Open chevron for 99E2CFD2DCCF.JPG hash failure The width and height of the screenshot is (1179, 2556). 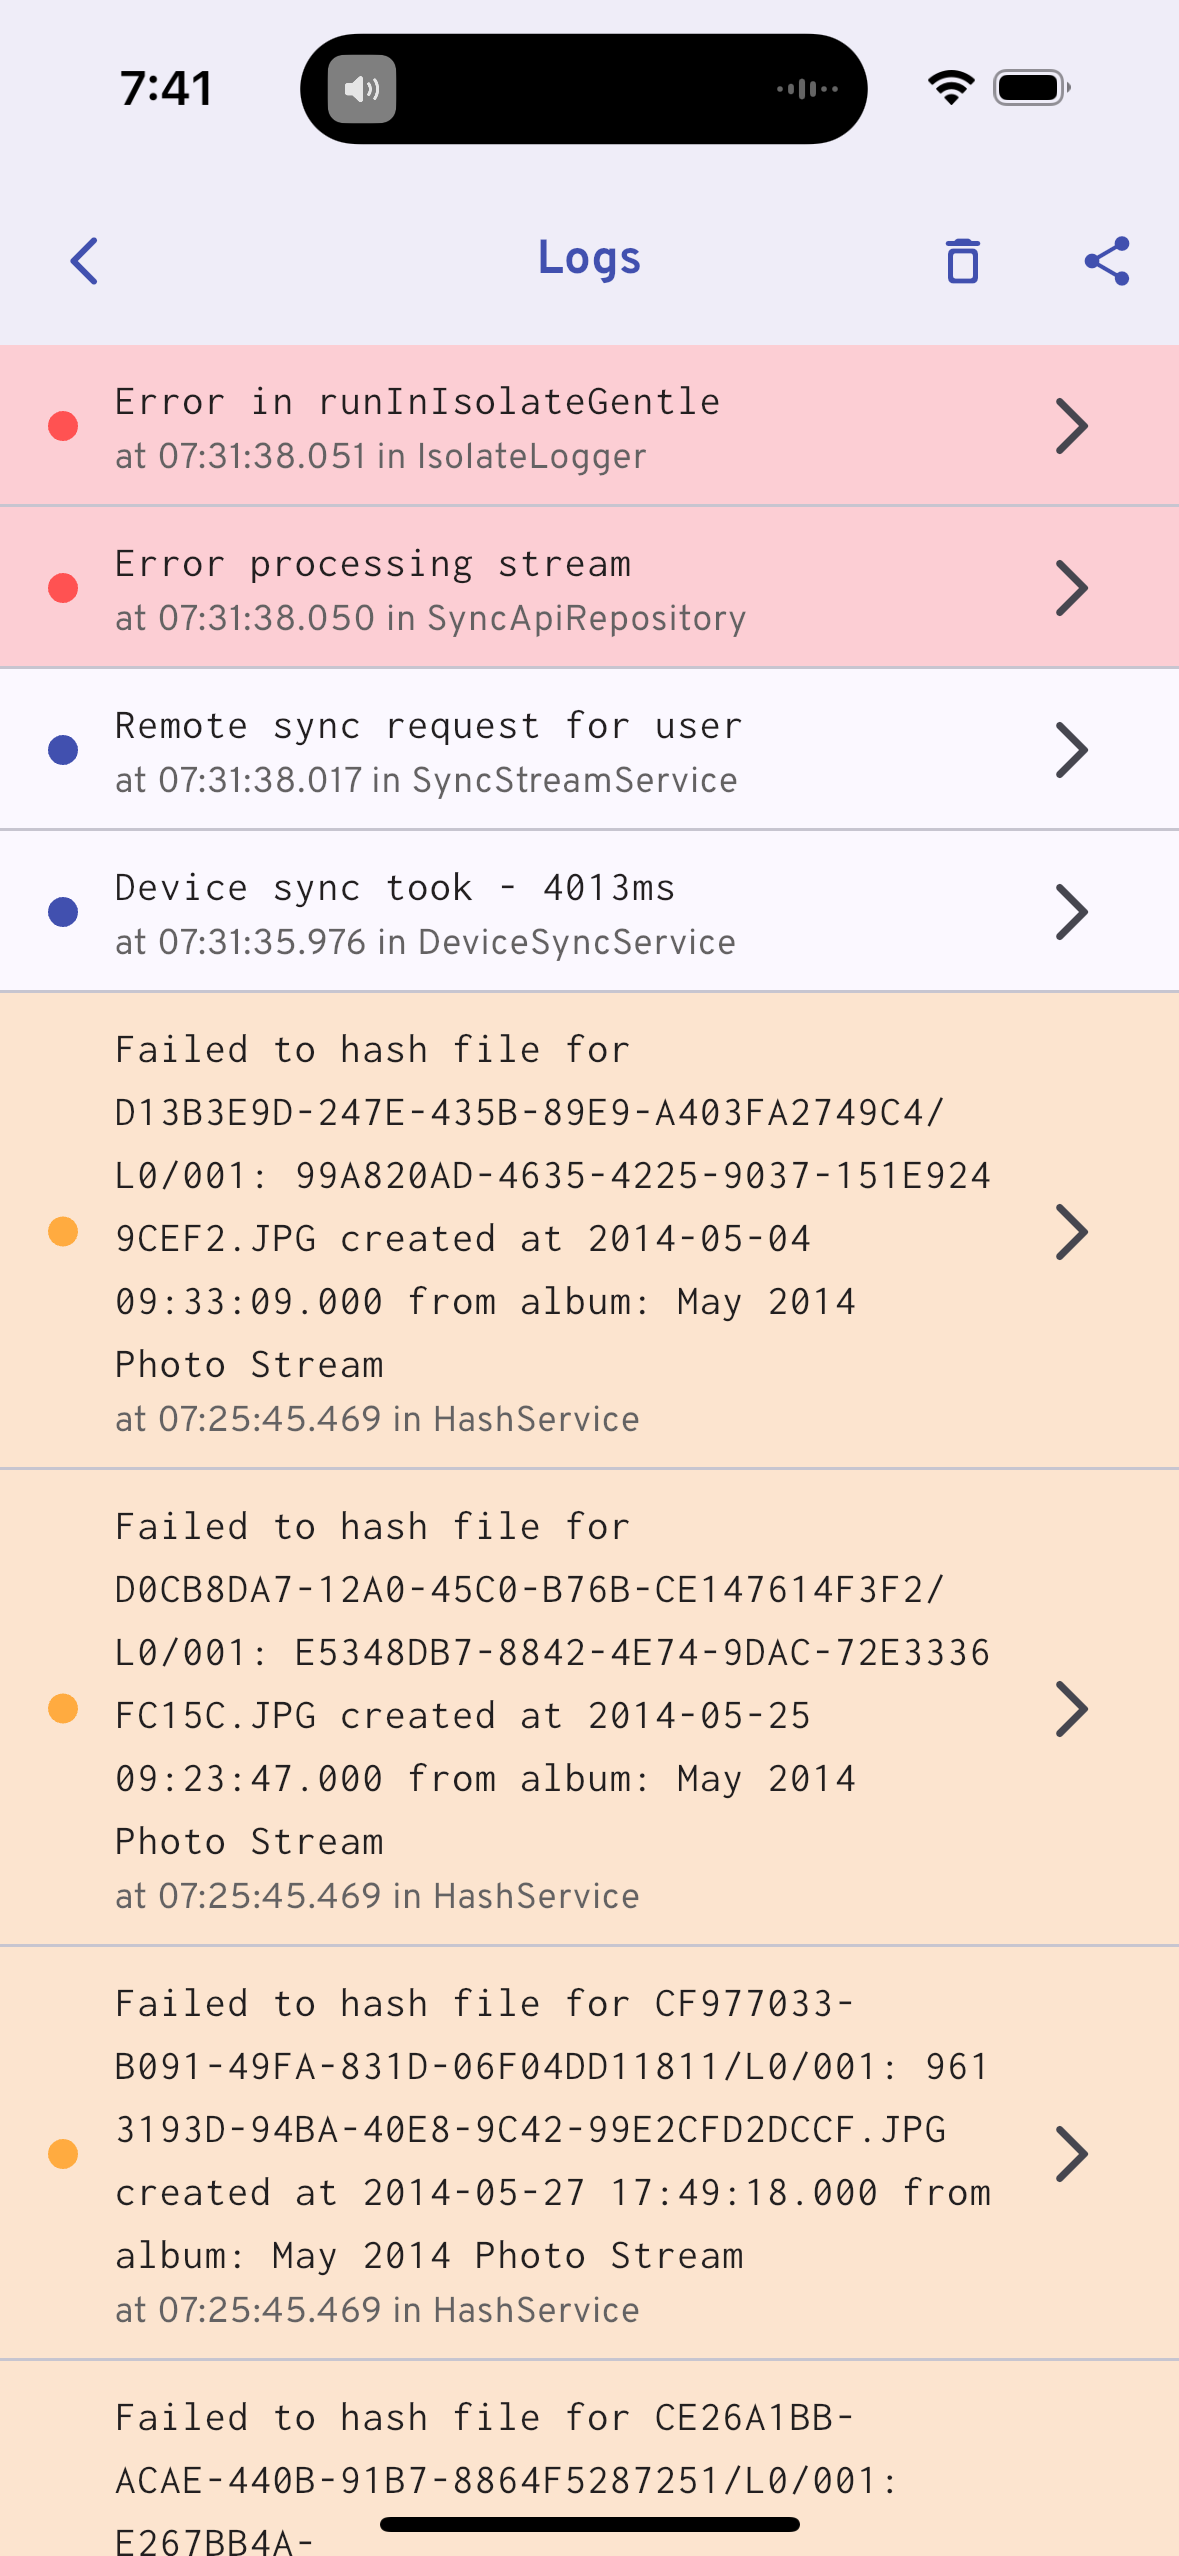[x=1071, y=2154]
